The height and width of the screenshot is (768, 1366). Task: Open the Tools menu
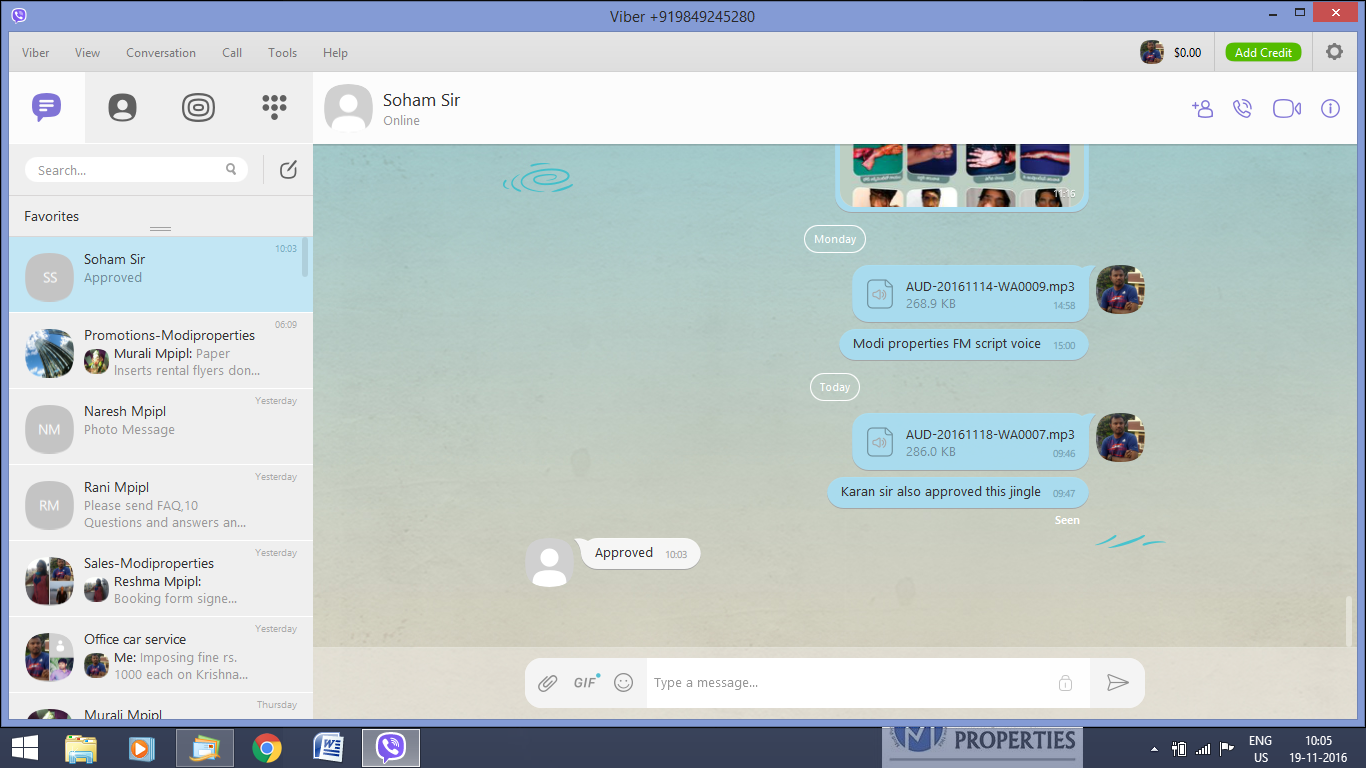(x=282, y=53)
